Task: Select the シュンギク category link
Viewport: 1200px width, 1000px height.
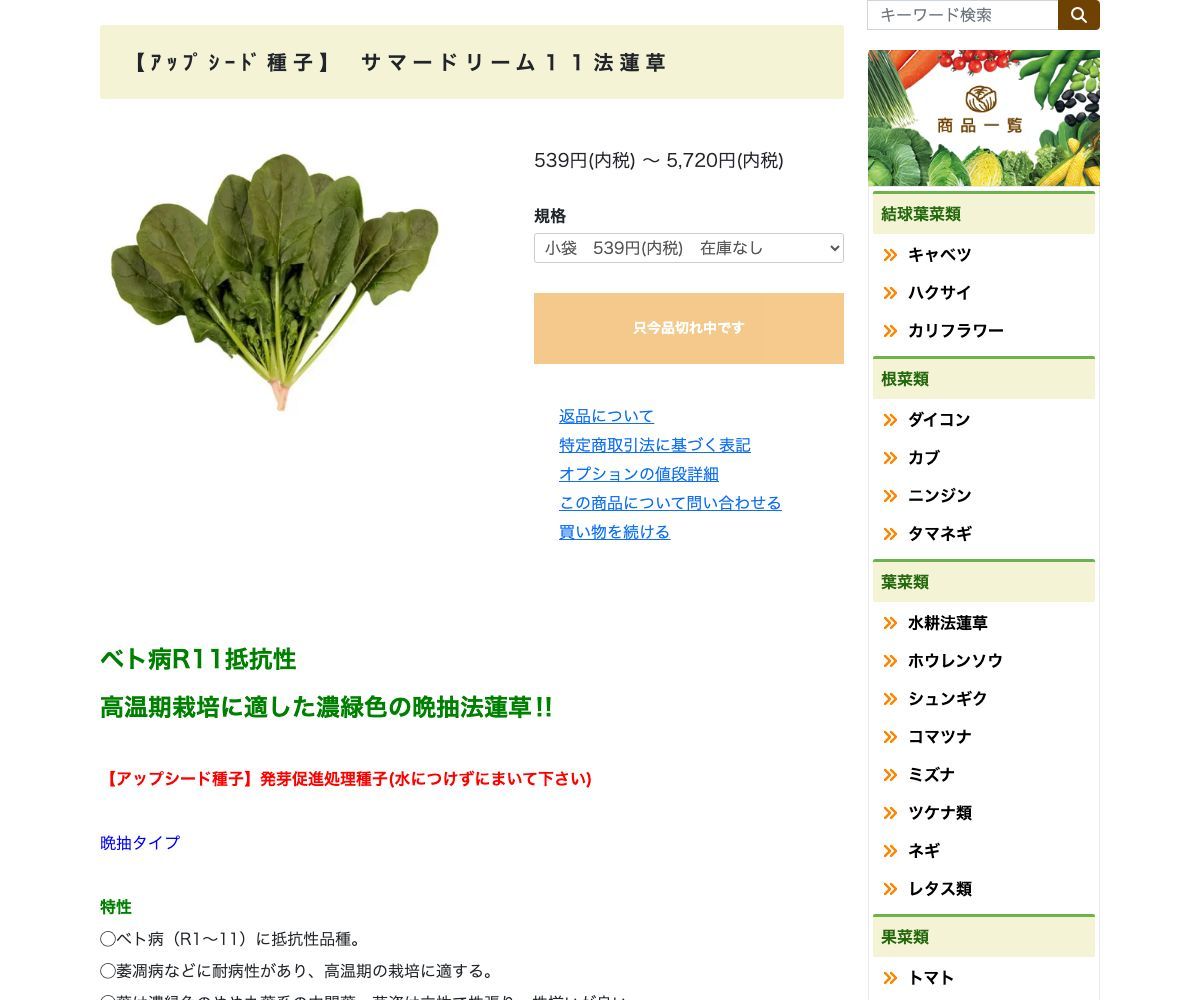Action: pos(947,699)
